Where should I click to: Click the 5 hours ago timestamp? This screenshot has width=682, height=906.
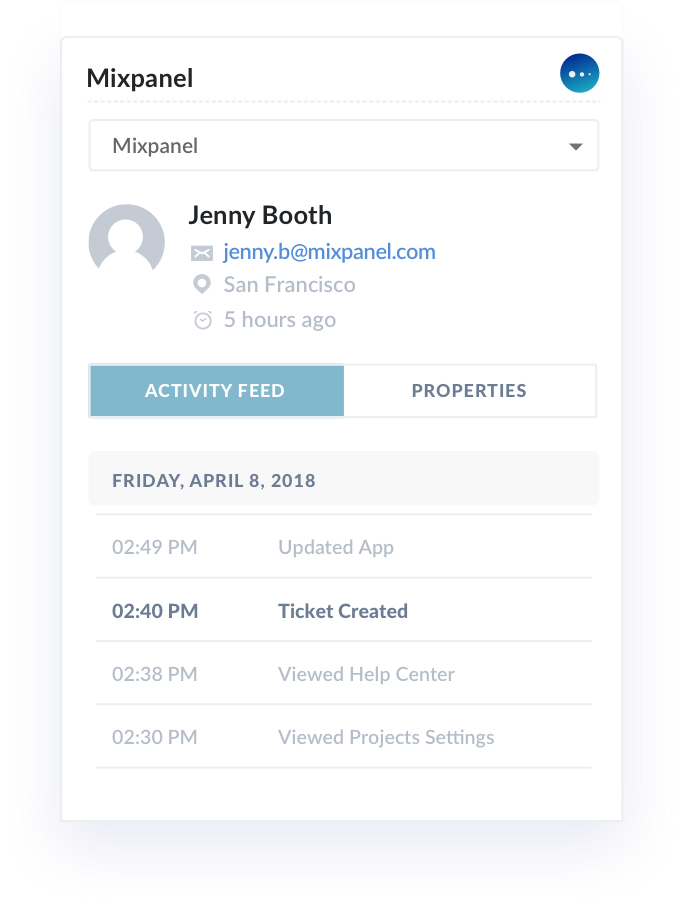(x=280, y=320)
